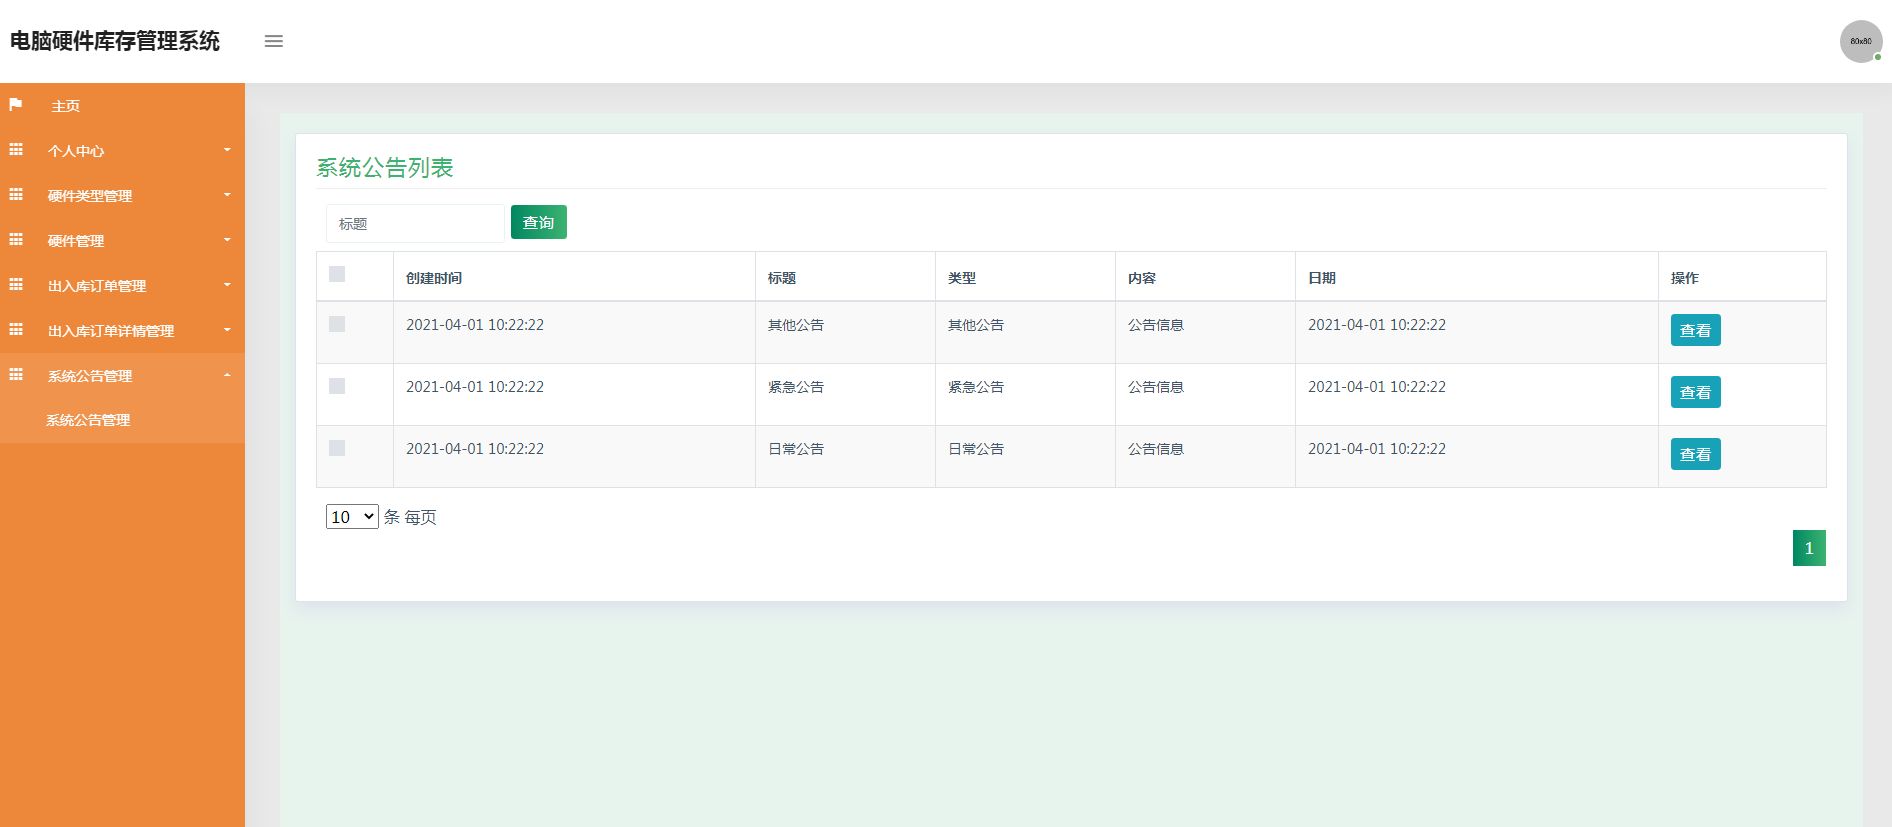Click 查看 for the 紧急公告 row
This screenshot has width=1892, height=827.
point(1695,392)
